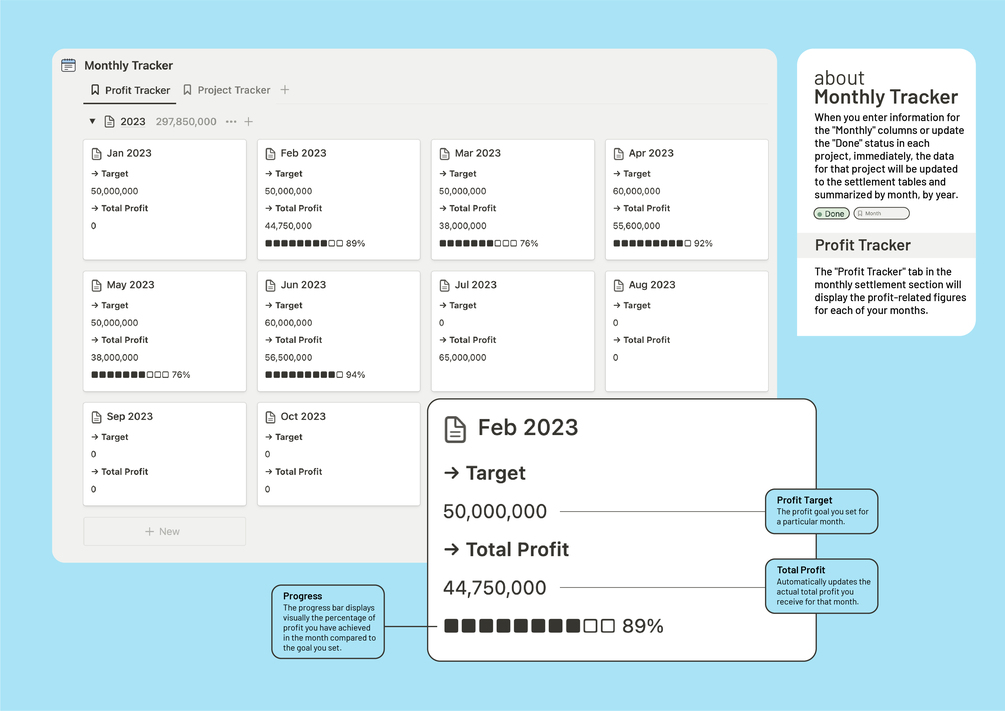Open the 2023 group page
1005x711 pixels.
pos(133,122)
